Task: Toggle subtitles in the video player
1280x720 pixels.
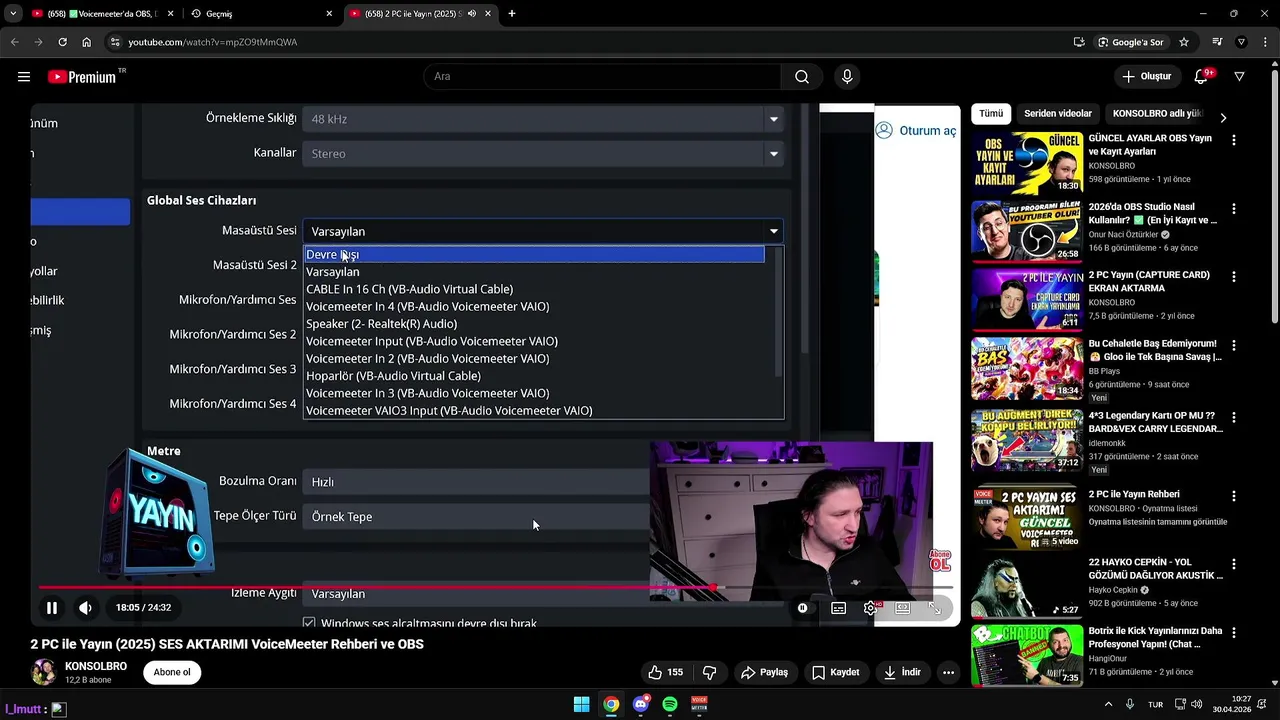Action: pyautogui.click(x=839, y=607)
